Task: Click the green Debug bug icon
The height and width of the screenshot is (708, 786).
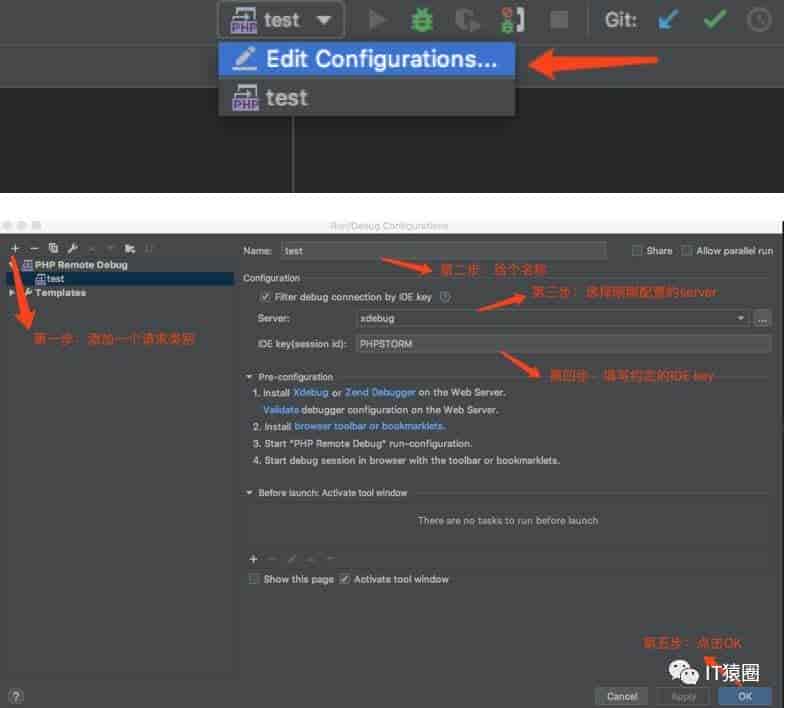Action: click(x=421, y=19)
